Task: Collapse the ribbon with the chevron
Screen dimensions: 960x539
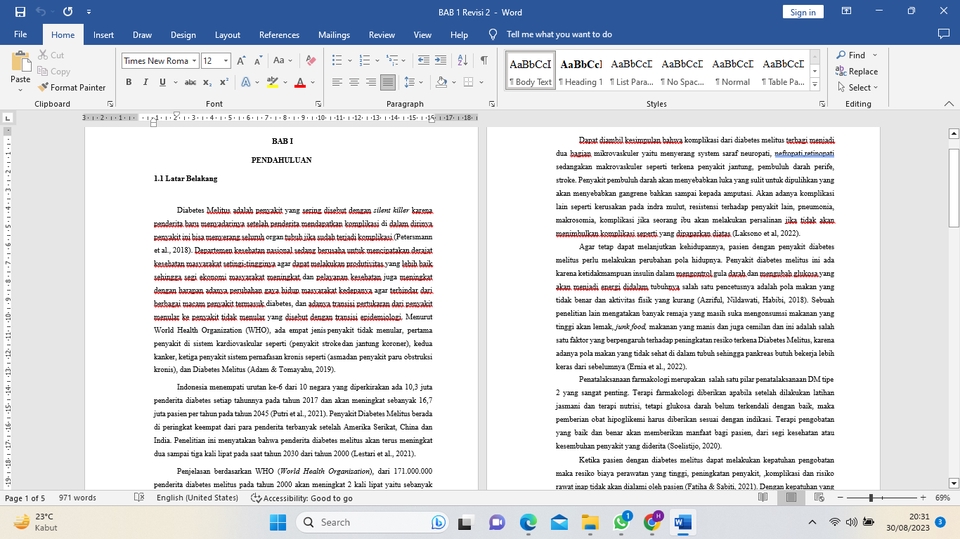Action: [x=949, y=104]
